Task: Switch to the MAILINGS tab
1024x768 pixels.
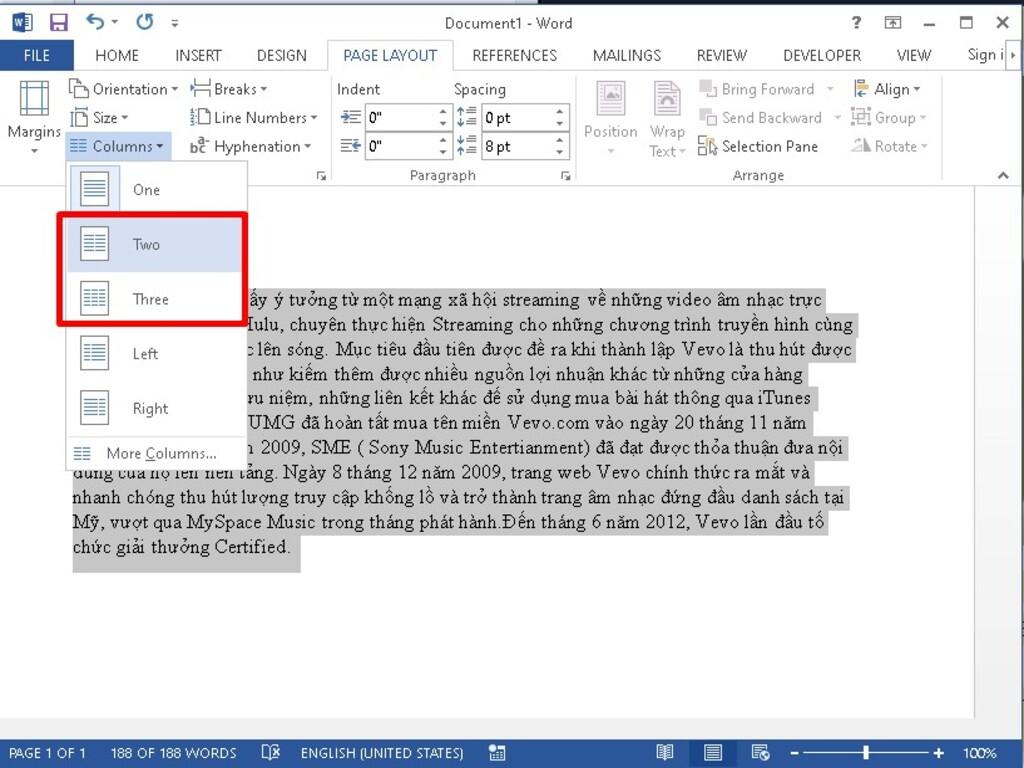Action: (x=626, y=55)
